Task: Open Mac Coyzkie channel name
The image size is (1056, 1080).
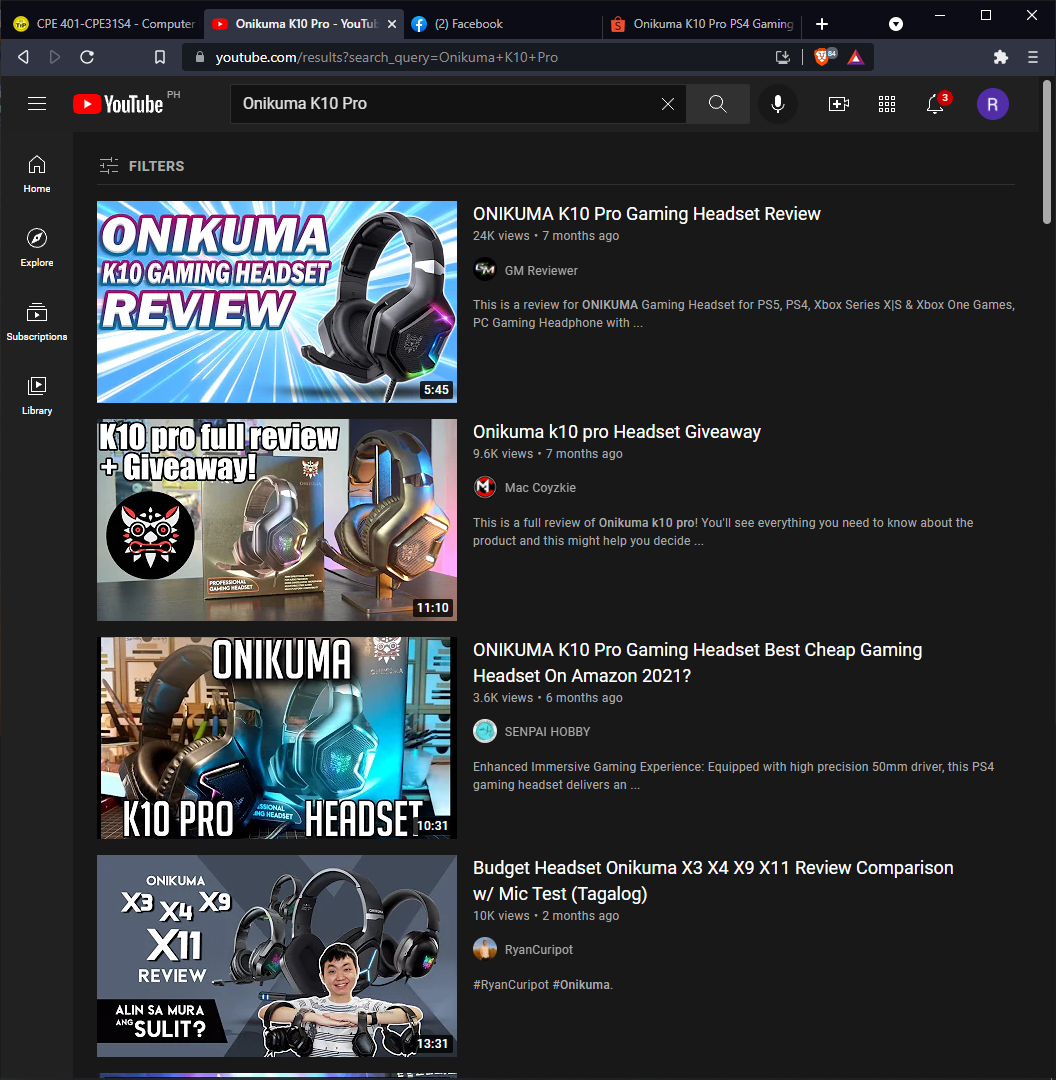Action: coord(540,488)
